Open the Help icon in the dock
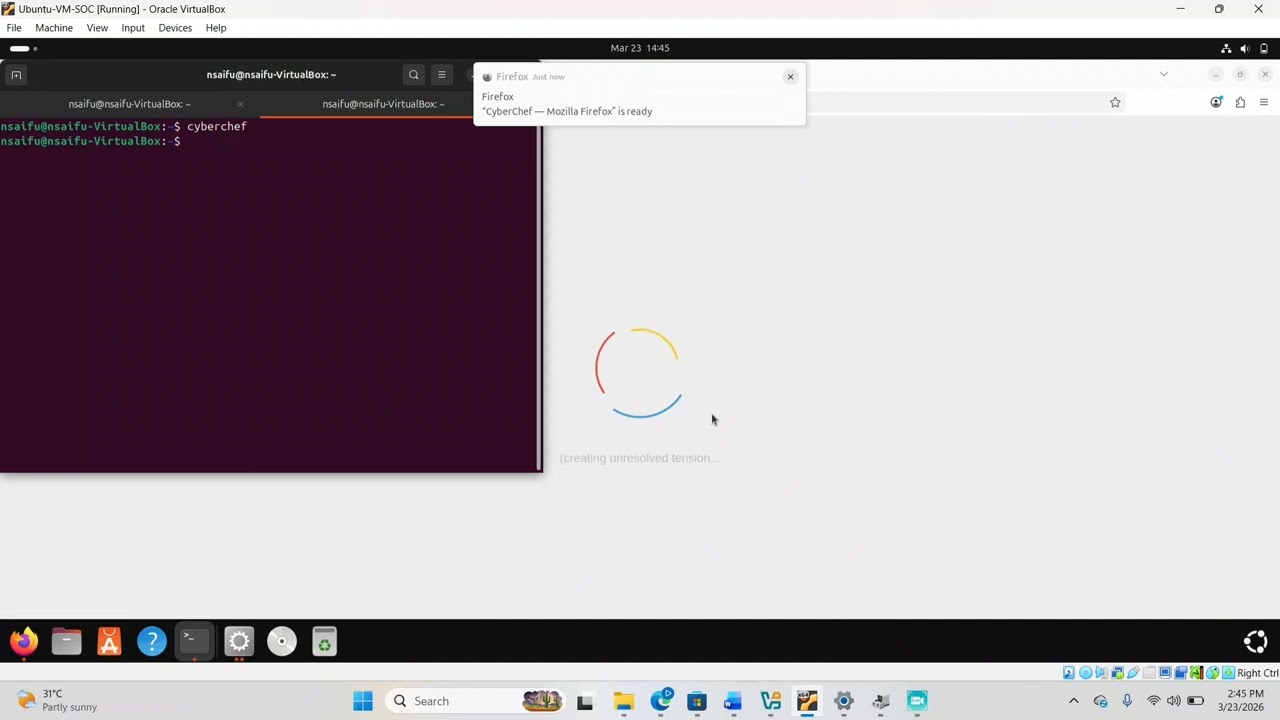 tap(152, 641)
